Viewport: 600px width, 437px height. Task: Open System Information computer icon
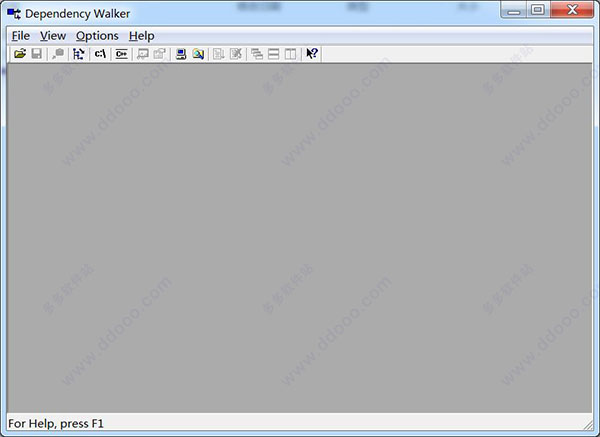[181, 54]
